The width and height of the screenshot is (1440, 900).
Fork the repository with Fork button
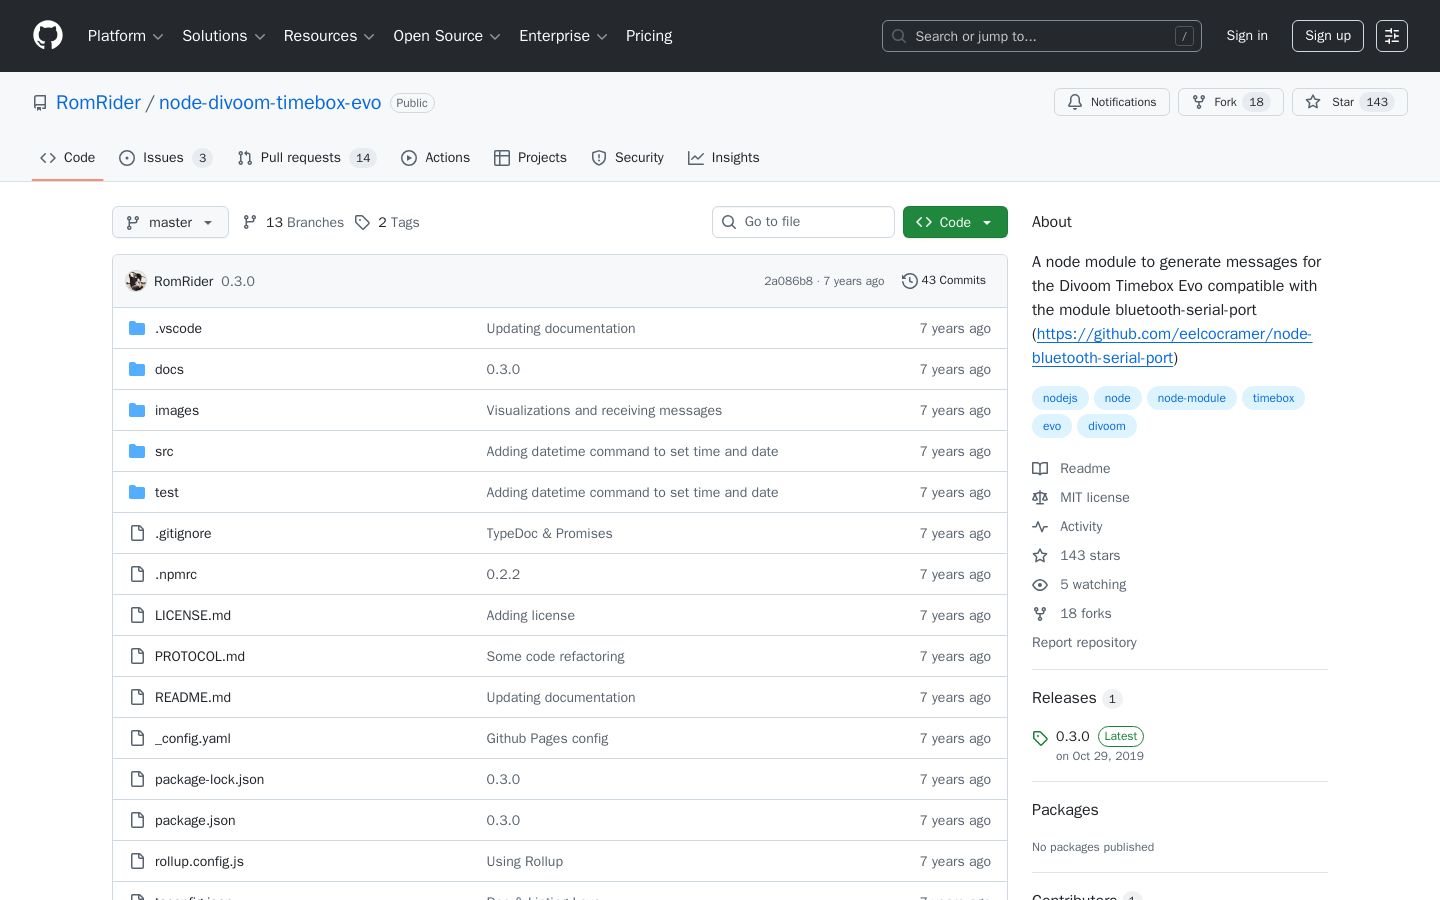(x=1231, y=102)
